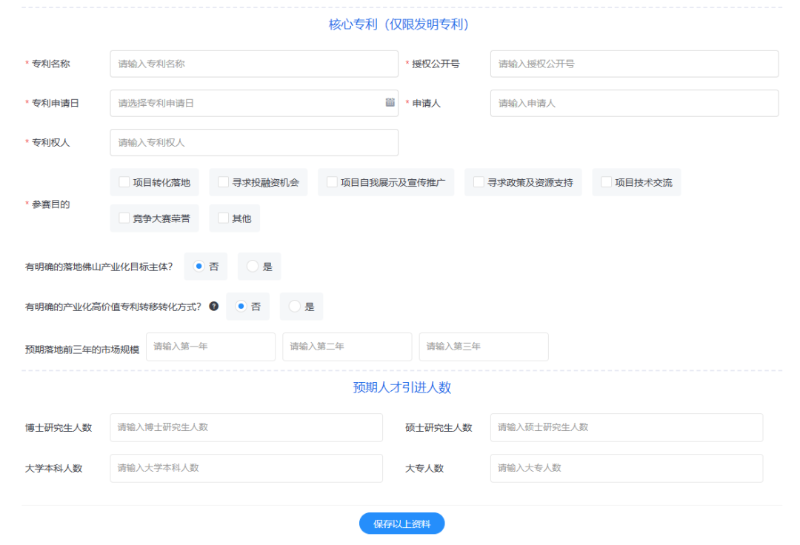
Task: Tick the 其他 checkbox
Action: point(224,218)
